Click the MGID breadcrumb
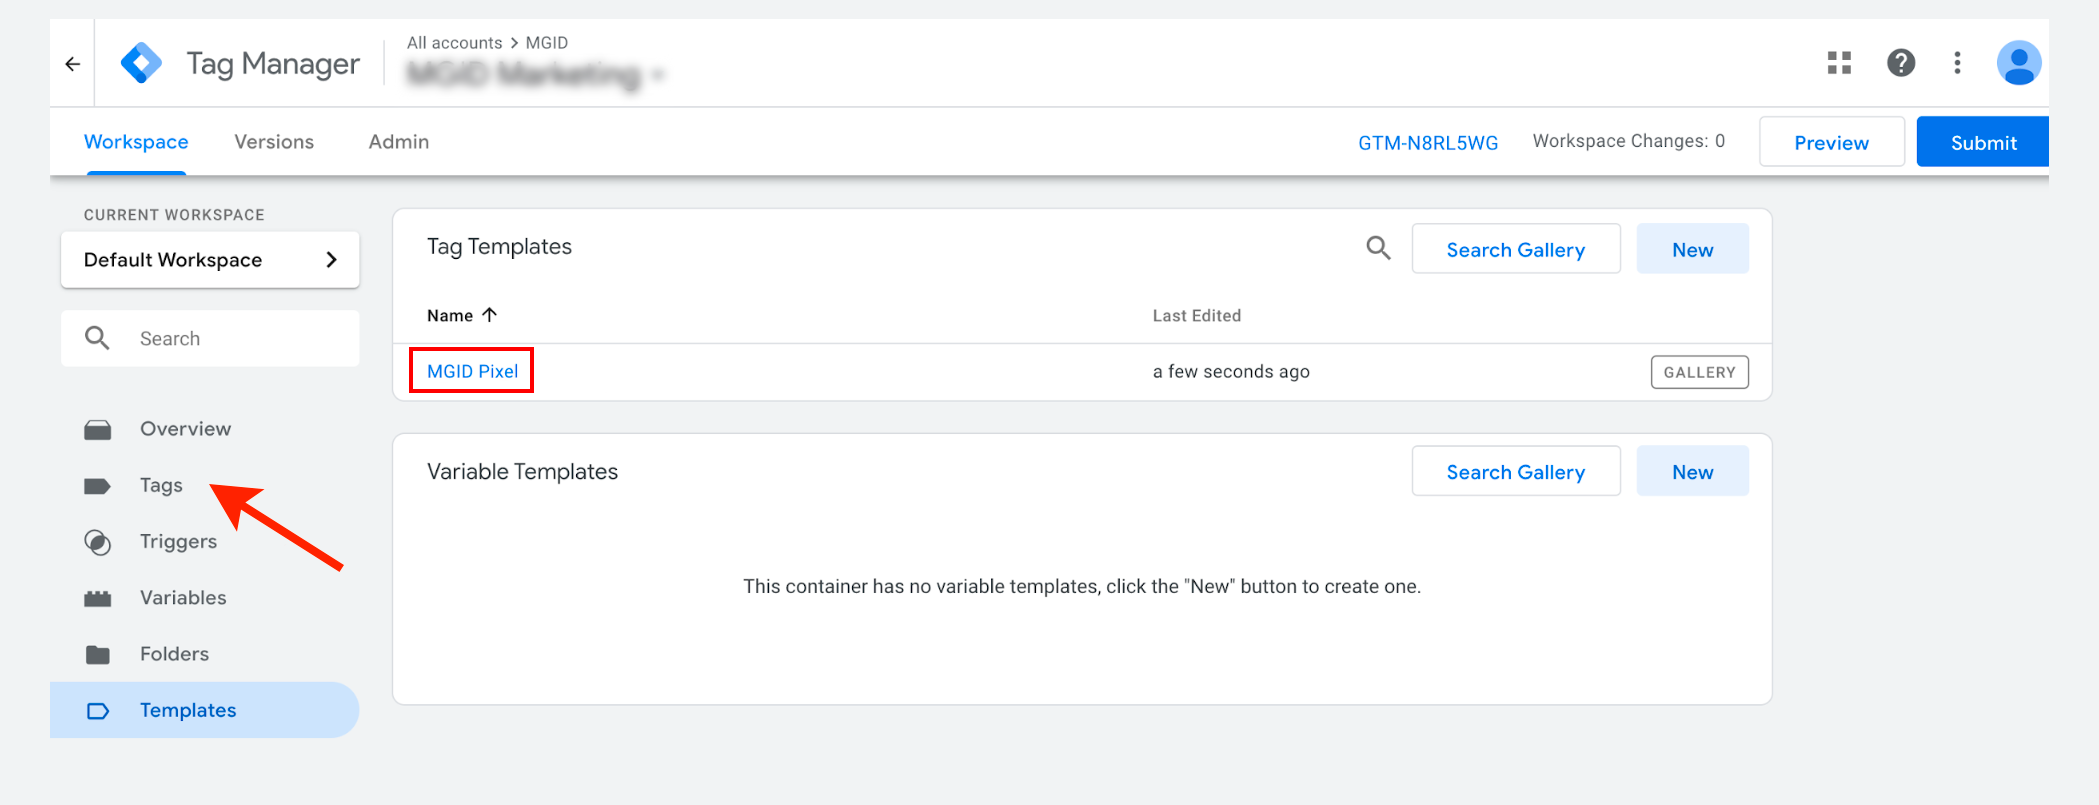This screenshot has height=805, width=2099. (x=547, y=43)
